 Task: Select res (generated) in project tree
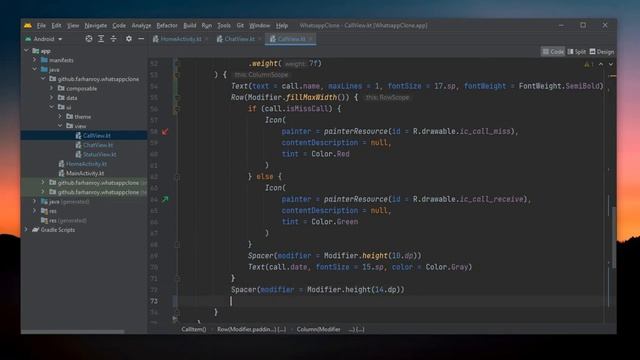68,220
